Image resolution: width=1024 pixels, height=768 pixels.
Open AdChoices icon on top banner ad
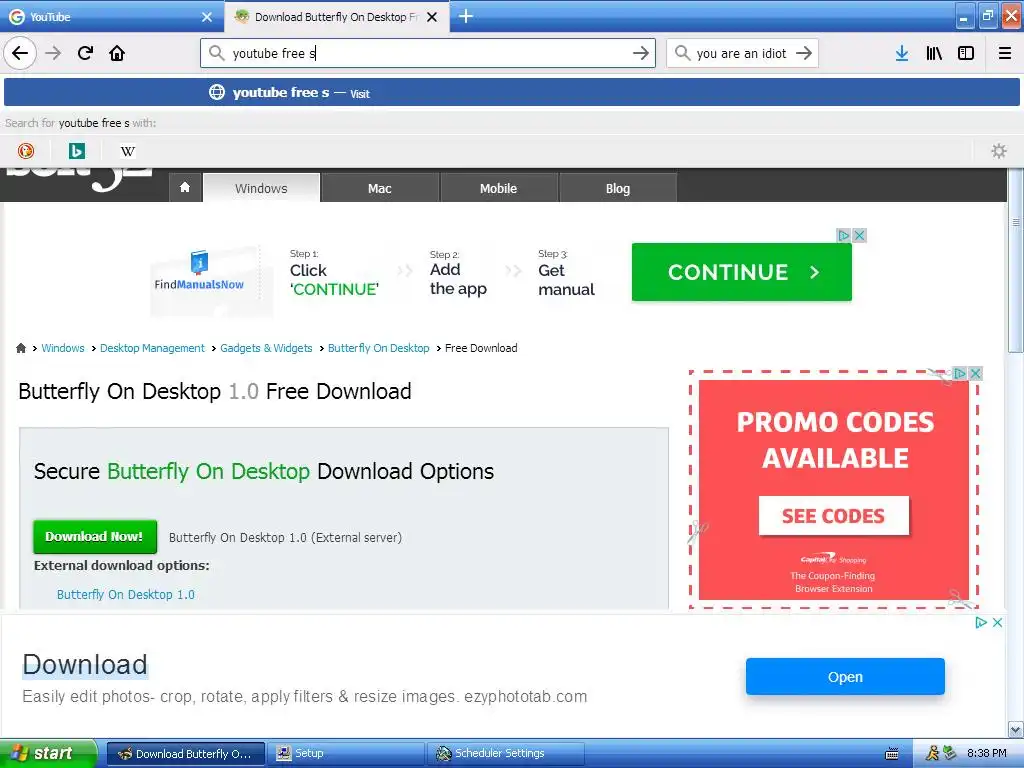(844, 235)
